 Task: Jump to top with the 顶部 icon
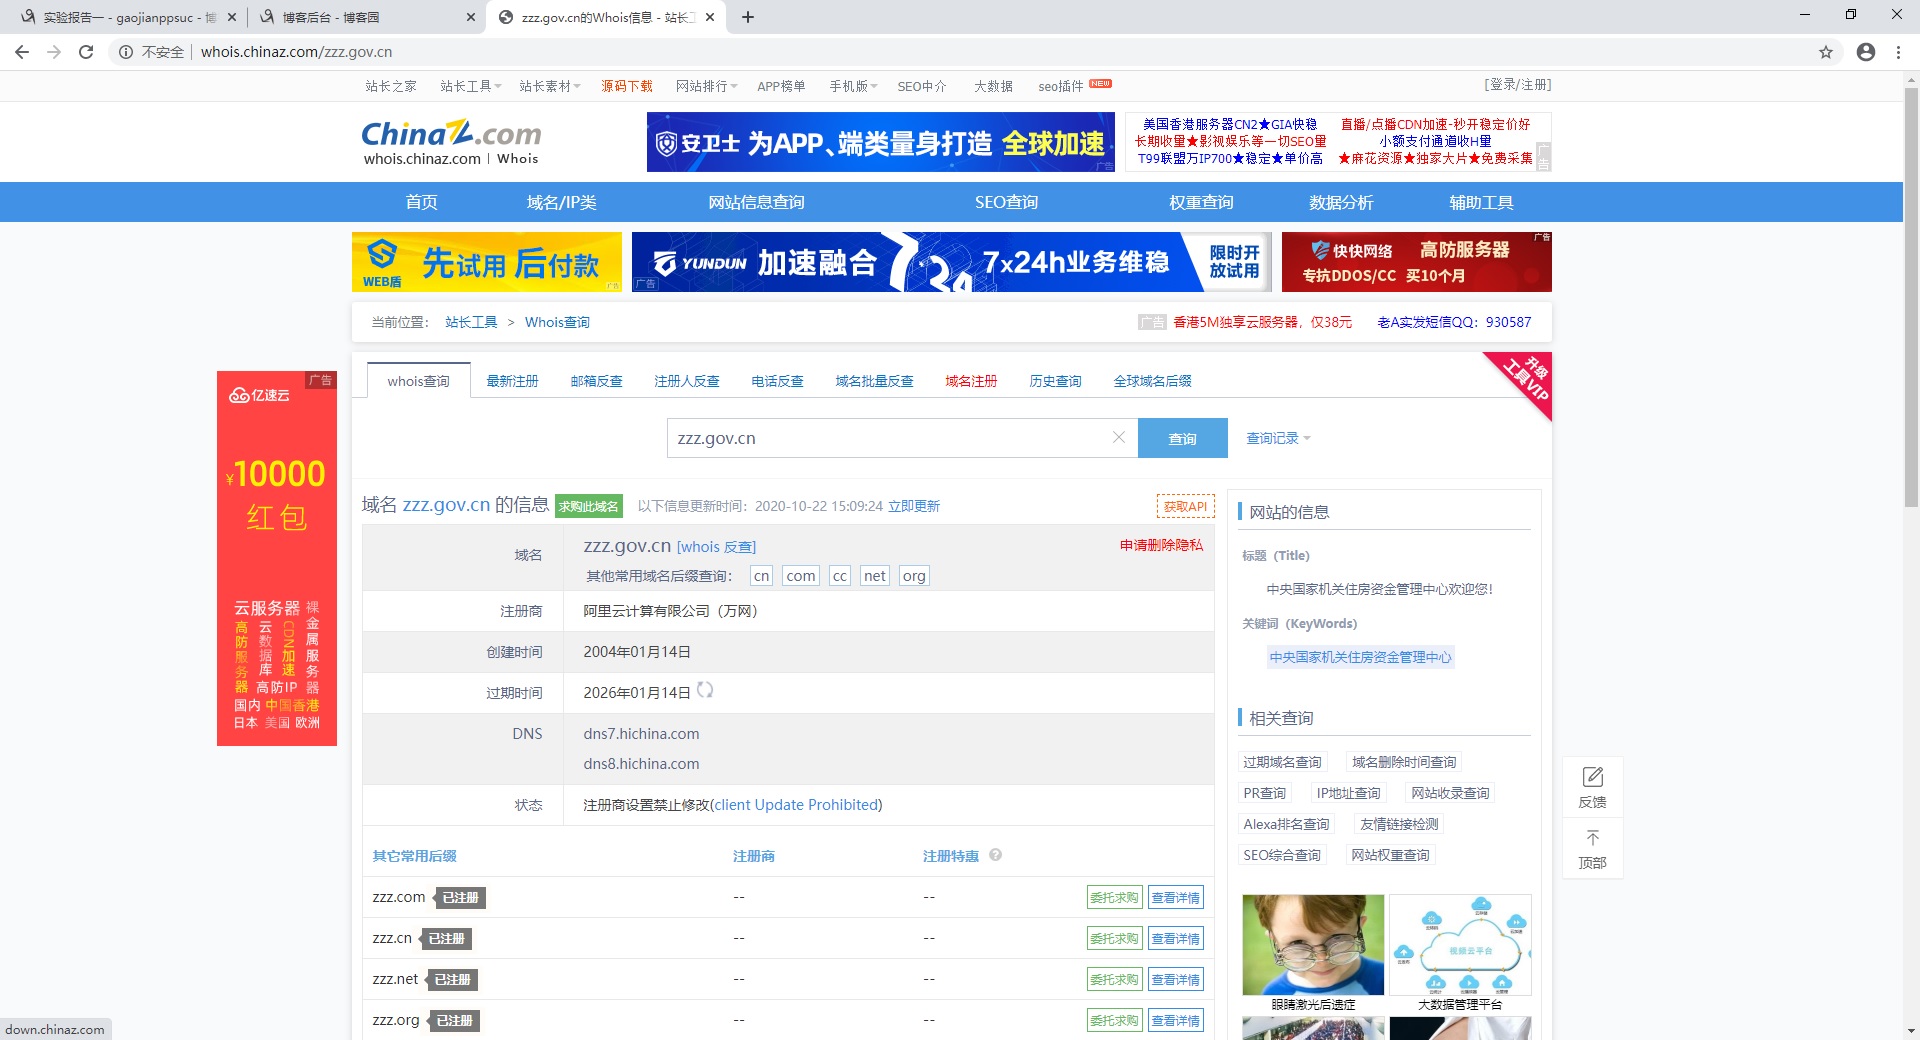[x=1593, y=849]
